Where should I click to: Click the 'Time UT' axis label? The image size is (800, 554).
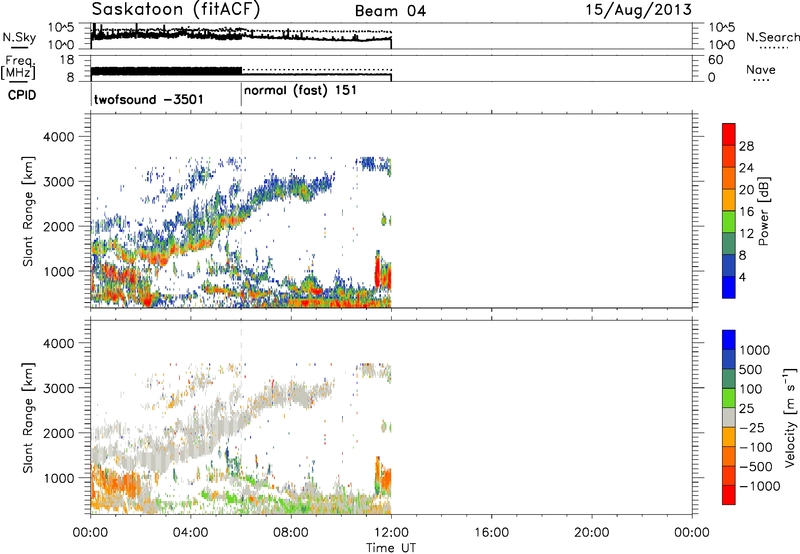(x=391, y=548)
